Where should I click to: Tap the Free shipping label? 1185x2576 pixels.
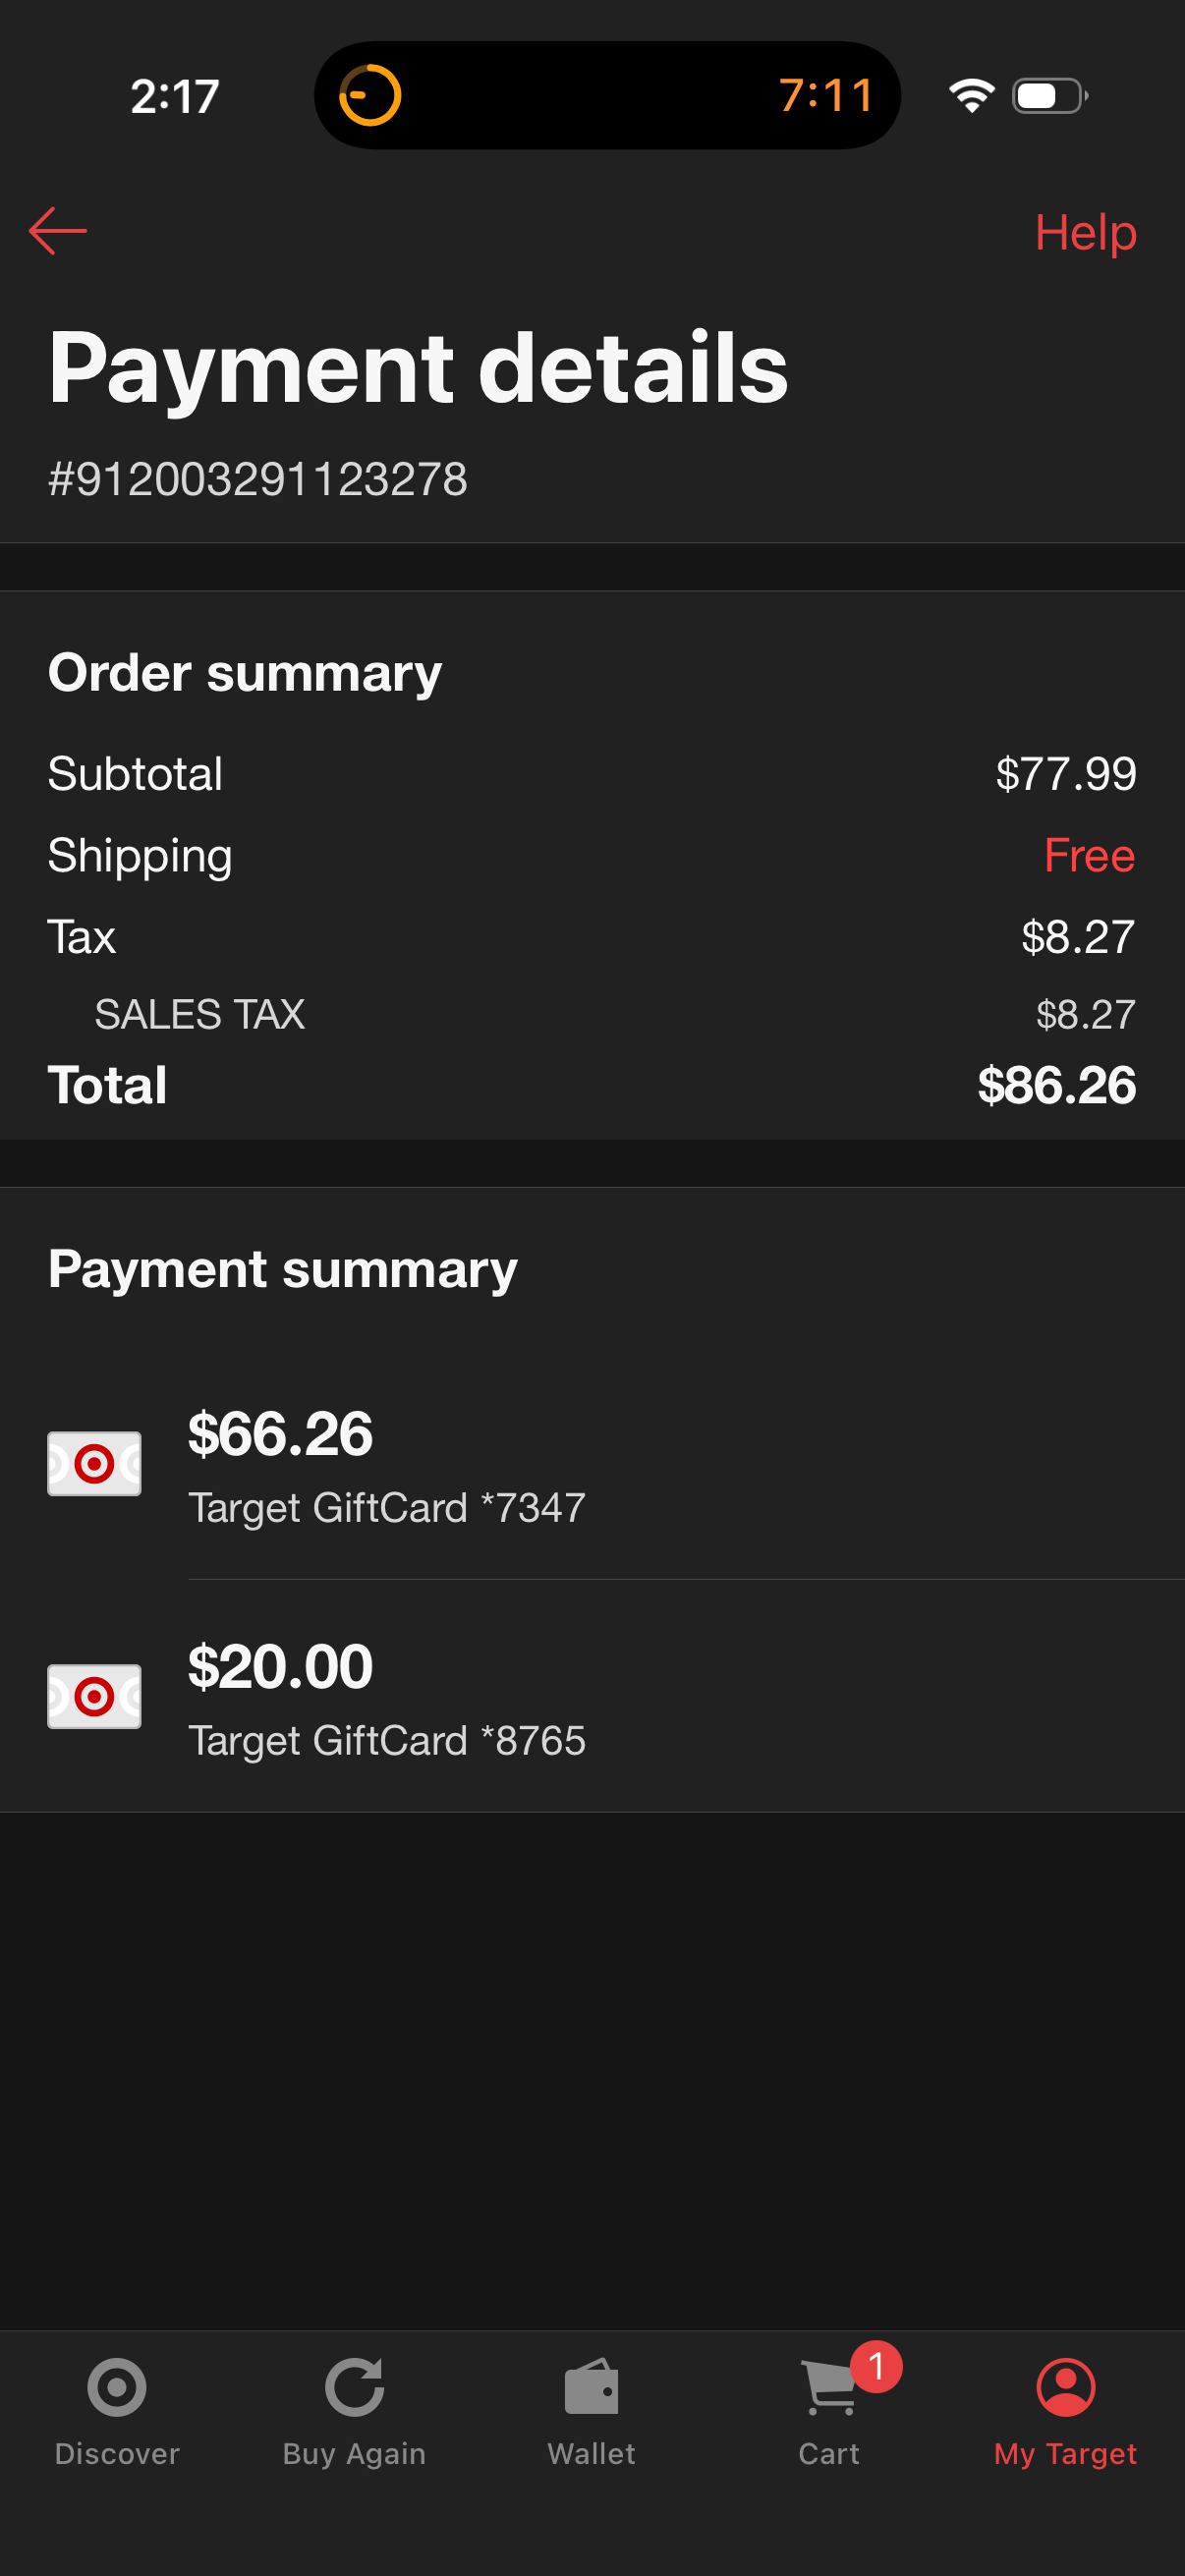click(1089, 855)
